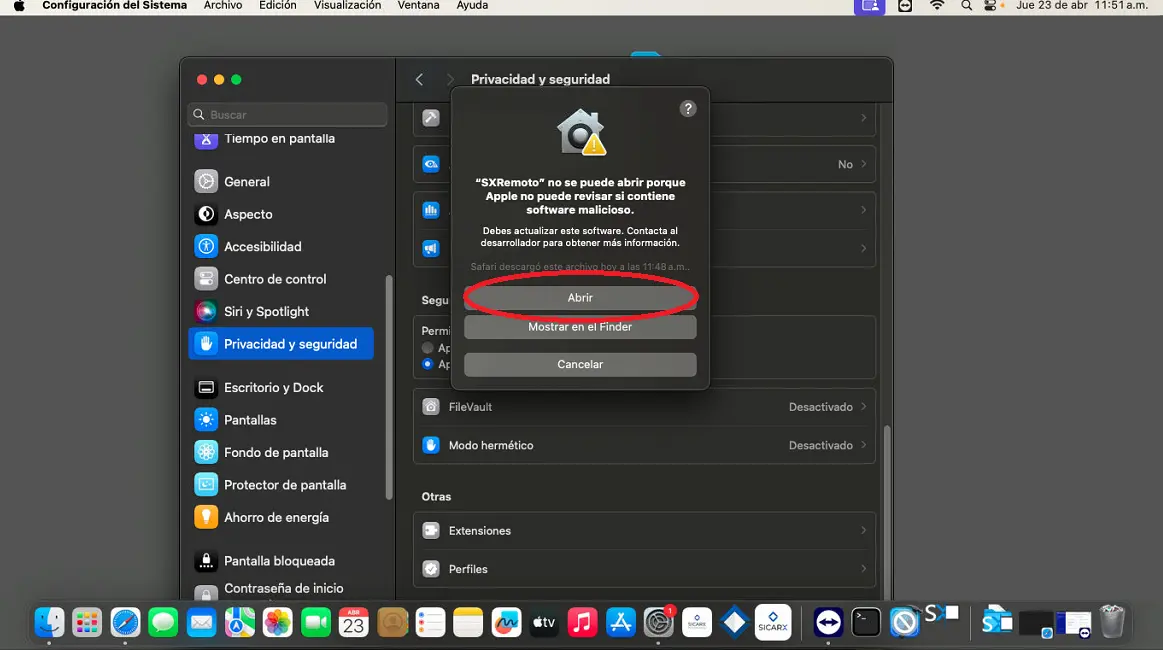
Task: Open Apple TV from the Dock
Action: [x=544, y=623]
